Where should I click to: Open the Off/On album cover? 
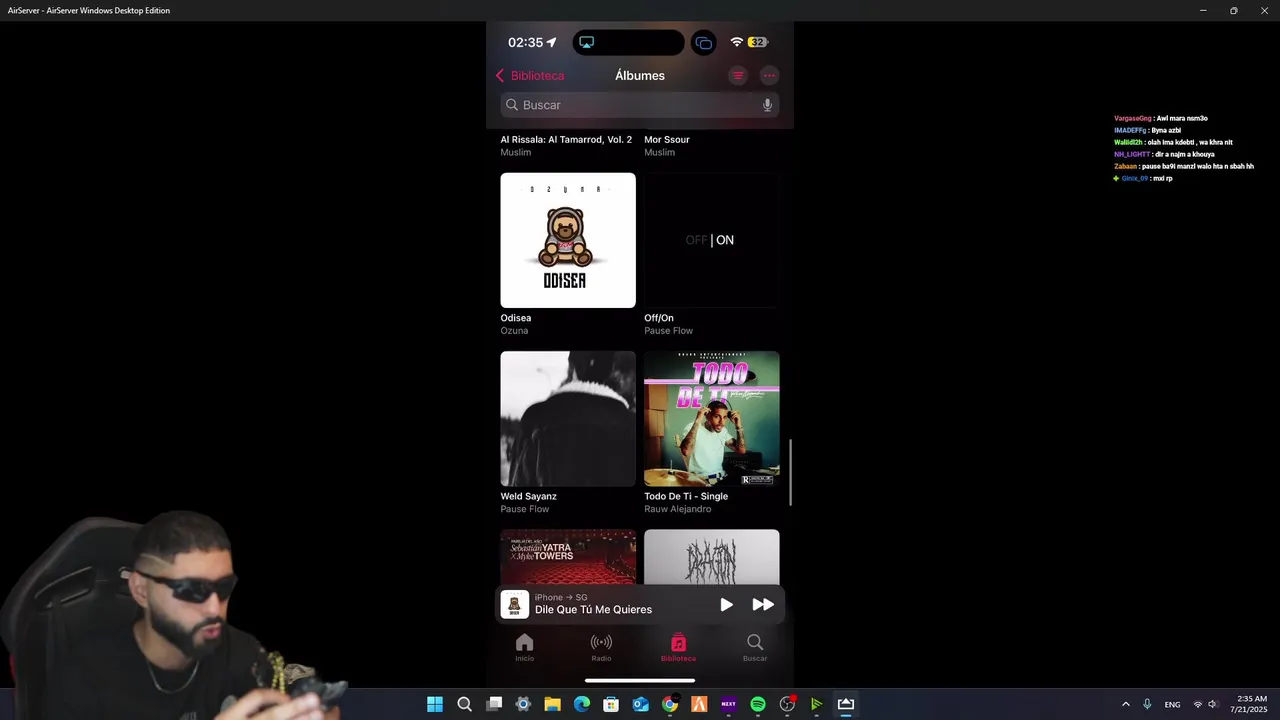[x=712, y=240]
